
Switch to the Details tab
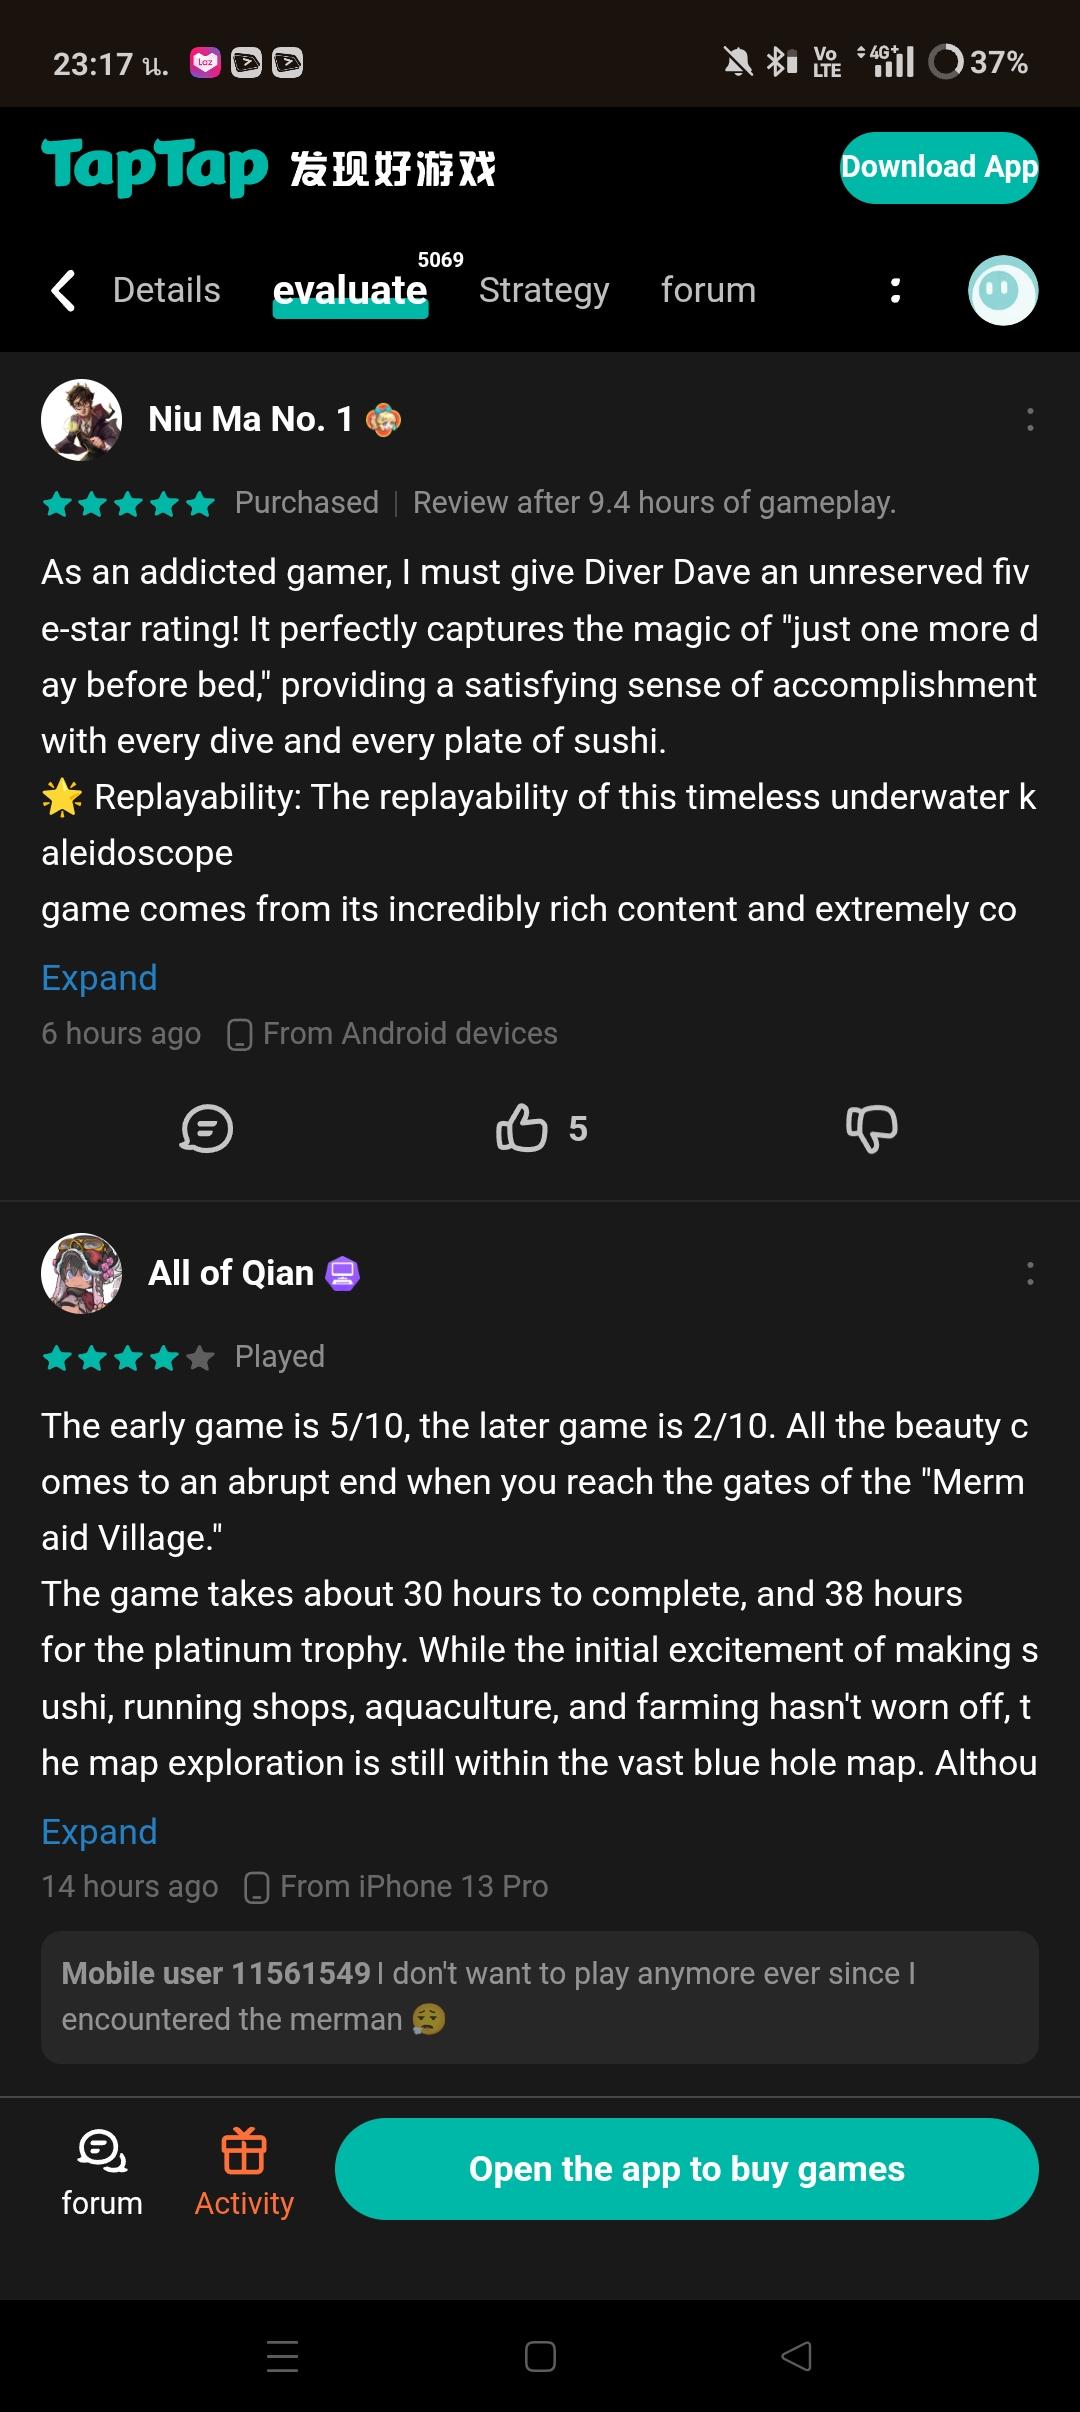pos(166,291)
